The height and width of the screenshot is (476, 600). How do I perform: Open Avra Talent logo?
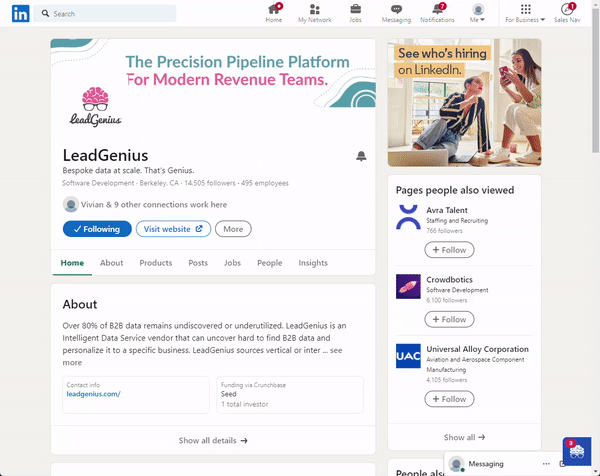408,217
